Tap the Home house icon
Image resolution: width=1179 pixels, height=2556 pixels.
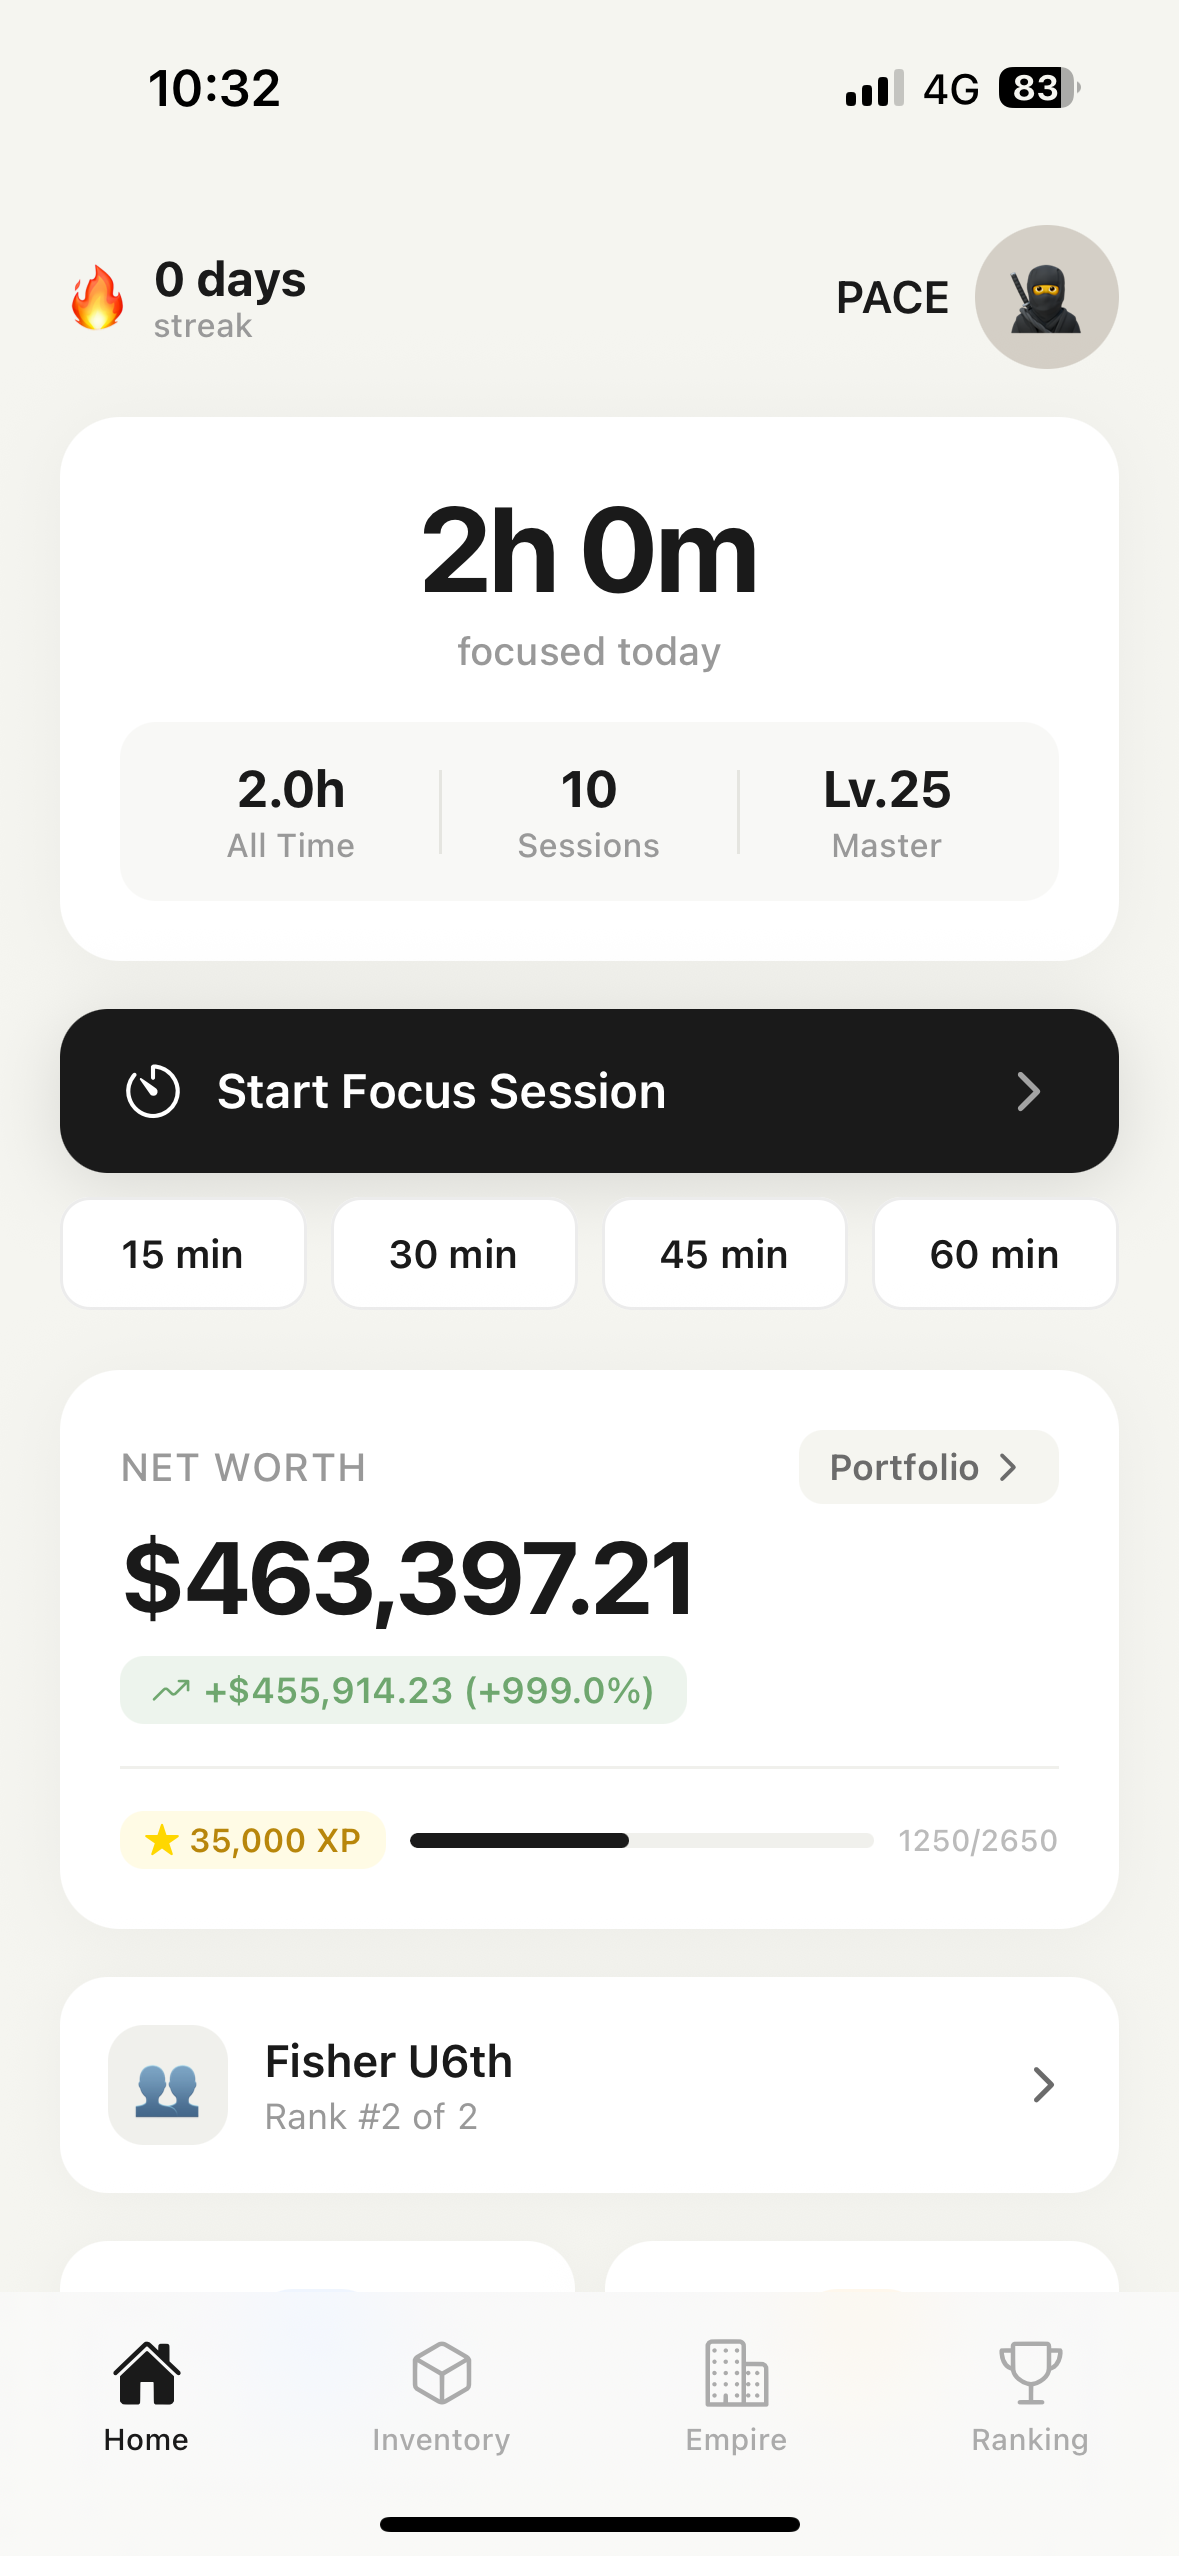coord(147,2373)
